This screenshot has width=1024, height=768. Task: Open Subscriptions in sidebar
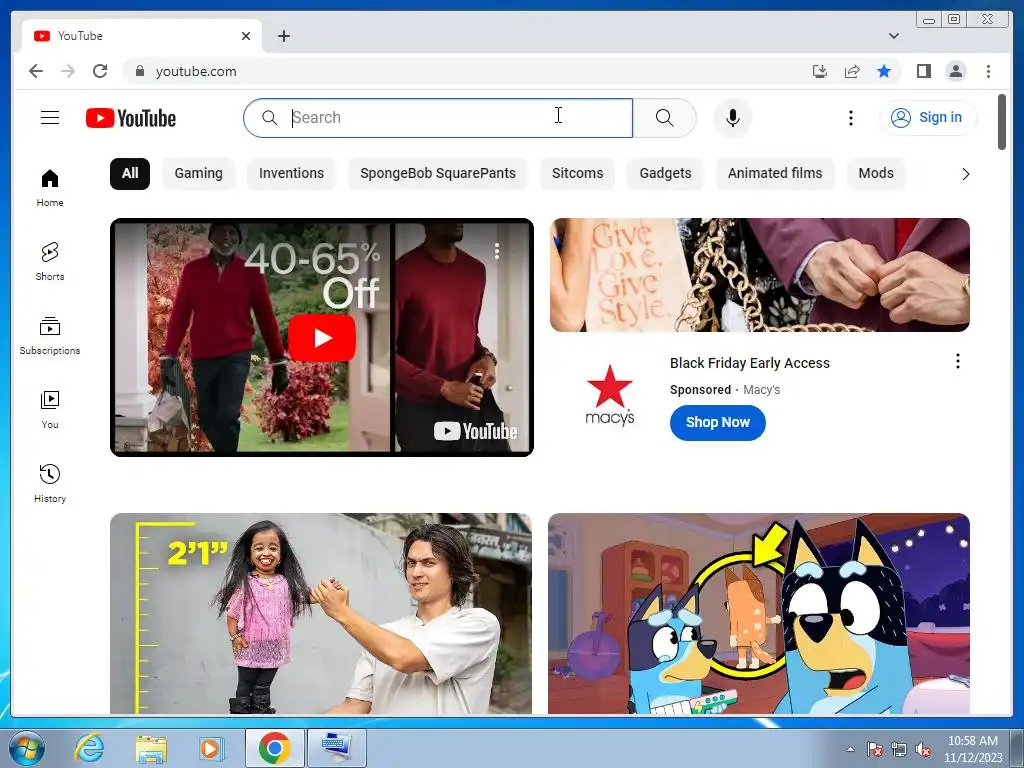point(50,336)
